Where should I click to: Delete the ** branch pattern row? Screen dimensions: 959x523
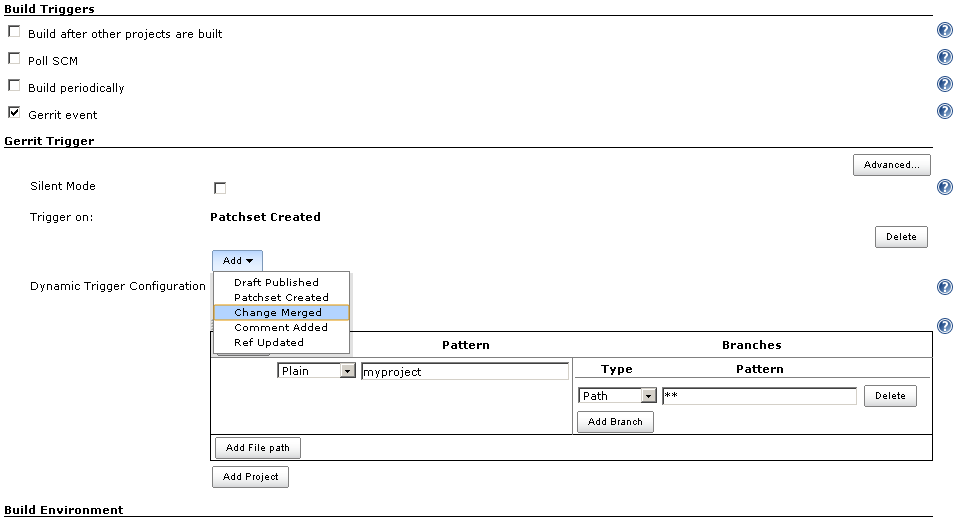[x=890, y=396]
